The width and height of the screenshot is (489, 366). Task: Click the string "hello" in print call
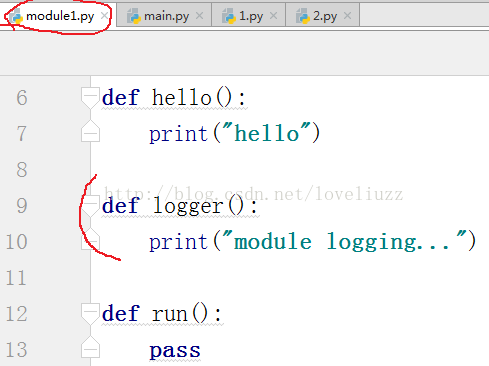click(x=267, y=133)
